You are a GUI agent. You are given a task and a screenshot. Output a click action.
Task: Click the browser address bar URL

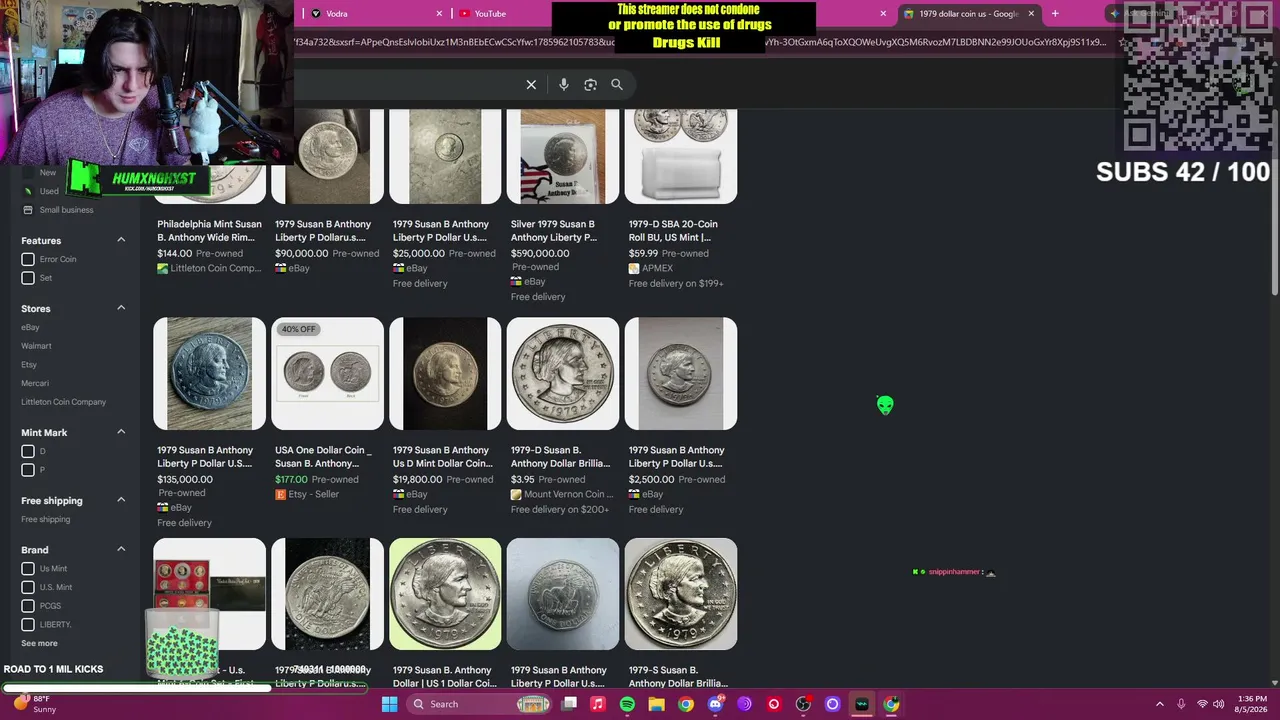700,42
